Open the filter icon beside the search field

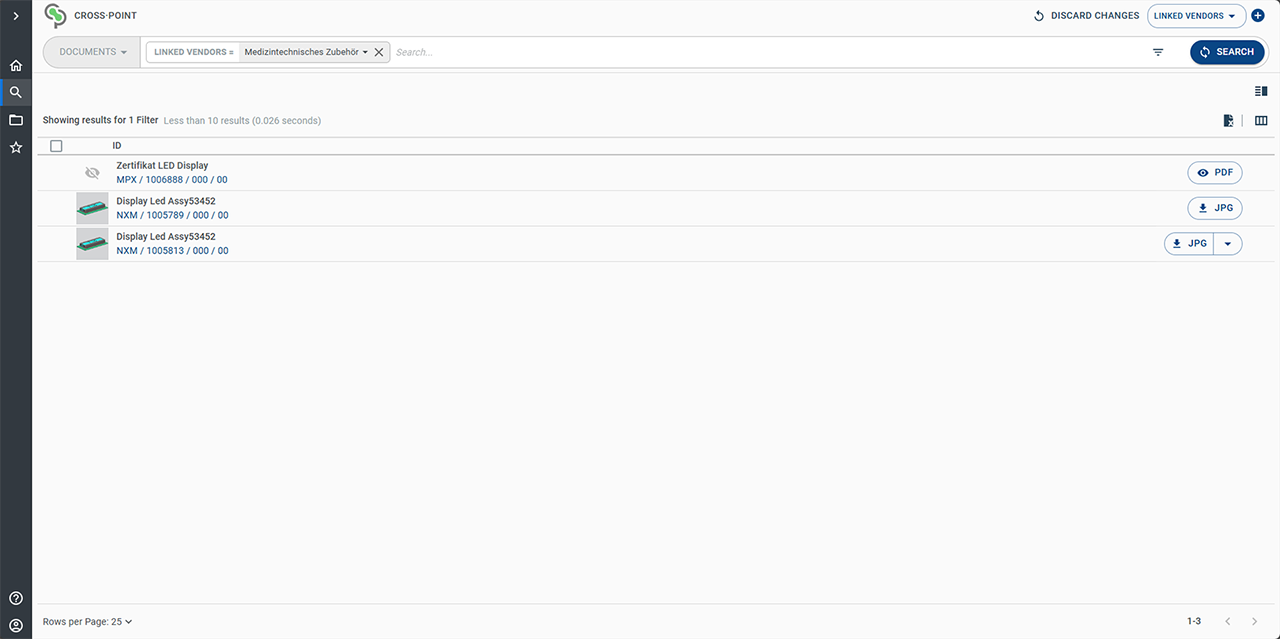click(1157, 51)
